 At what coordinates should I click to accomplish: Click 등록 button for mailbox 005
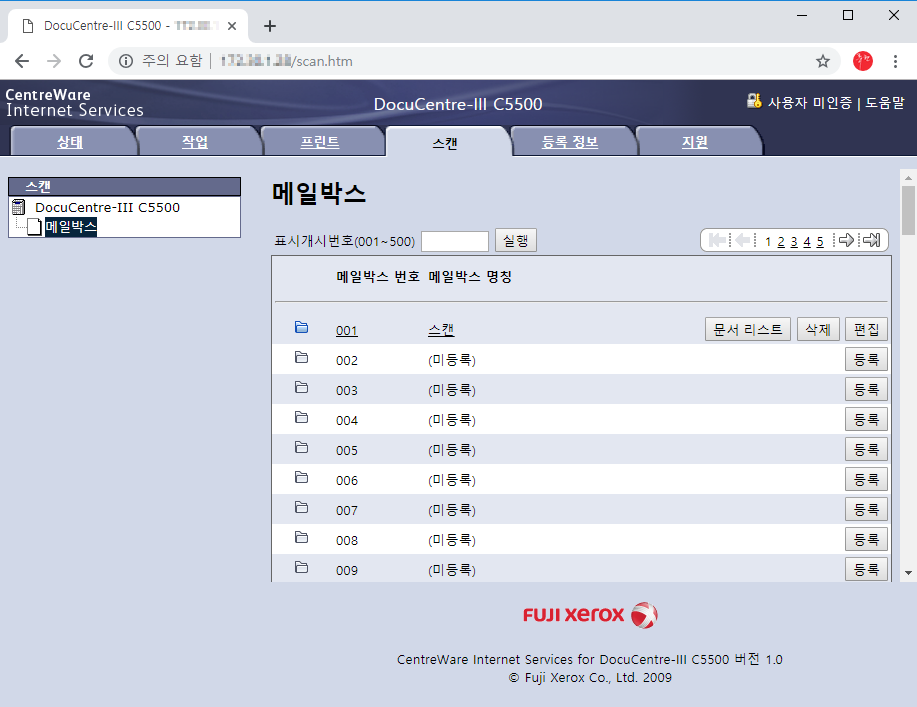tap(866, 449)
